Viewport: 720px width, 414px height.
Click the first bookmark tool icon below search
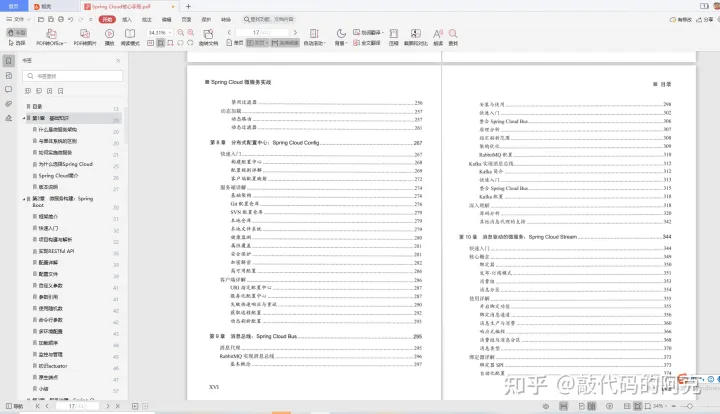(28, 91)
